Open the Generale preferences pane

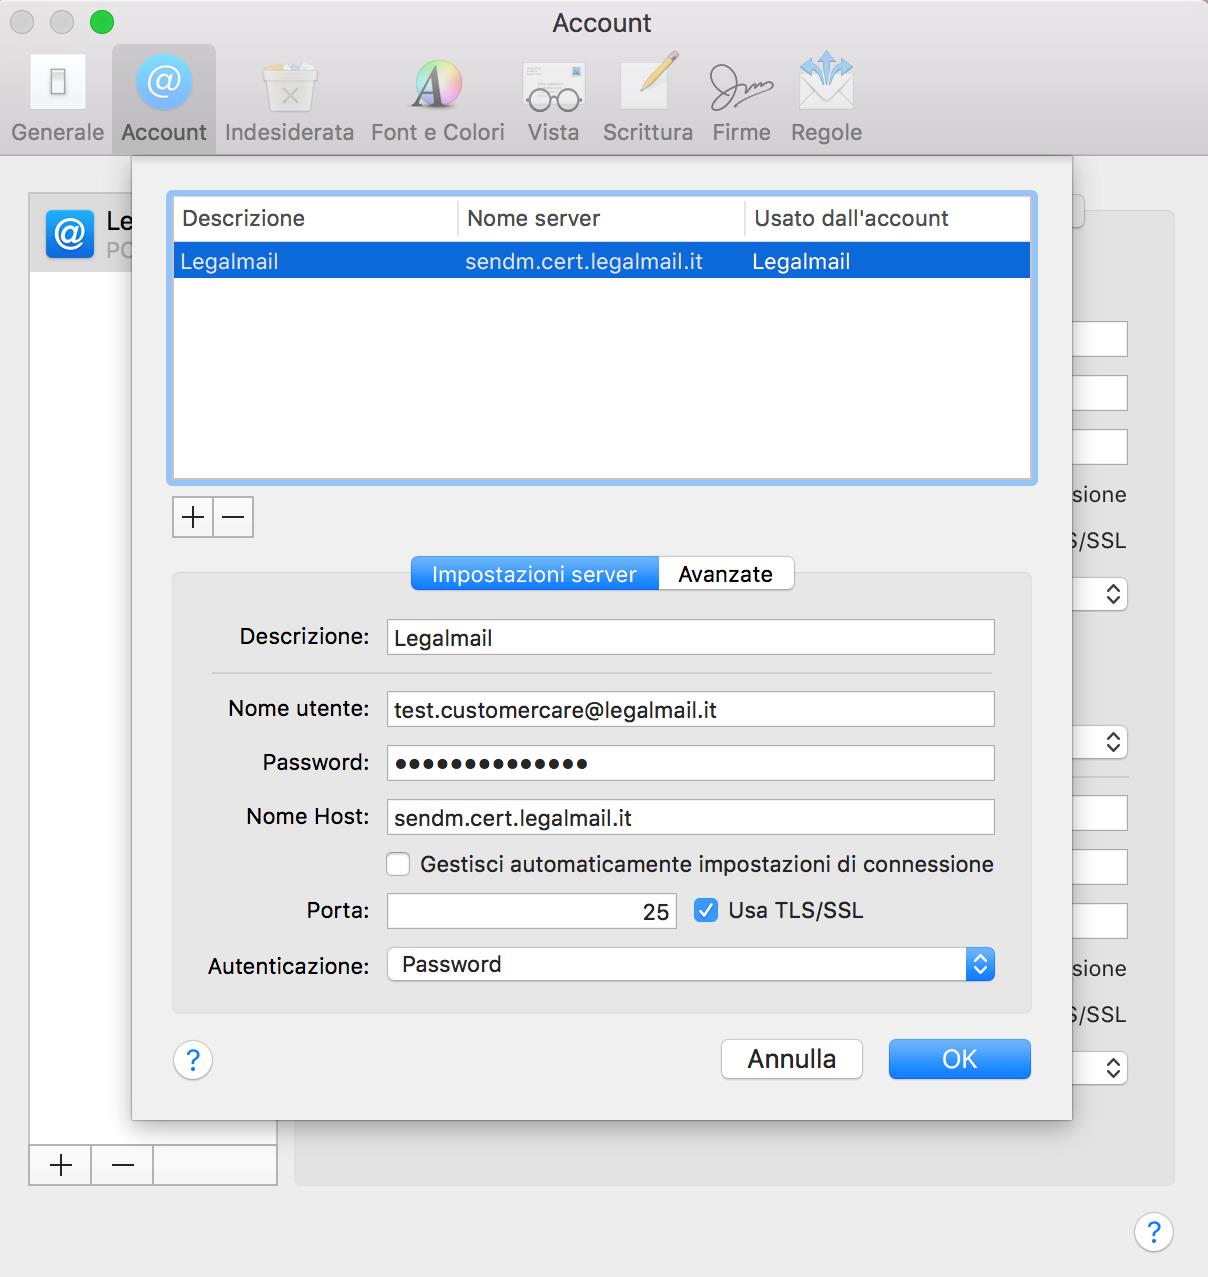tap(57, 99)
